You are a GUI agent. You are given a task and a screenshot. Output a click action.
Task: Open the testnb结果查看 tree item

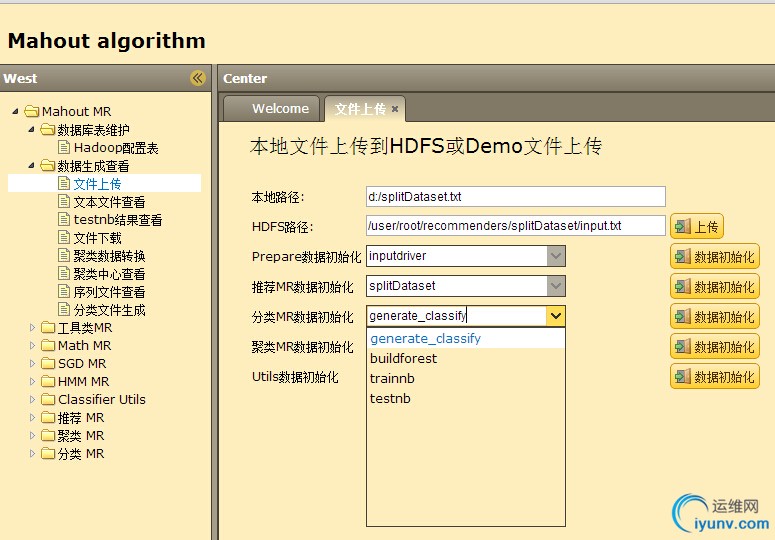(118, 219)
